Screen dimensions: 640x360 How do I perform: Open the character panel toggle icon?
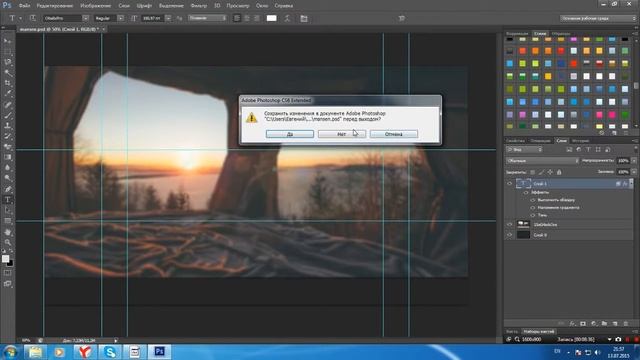tap(304, 18)
